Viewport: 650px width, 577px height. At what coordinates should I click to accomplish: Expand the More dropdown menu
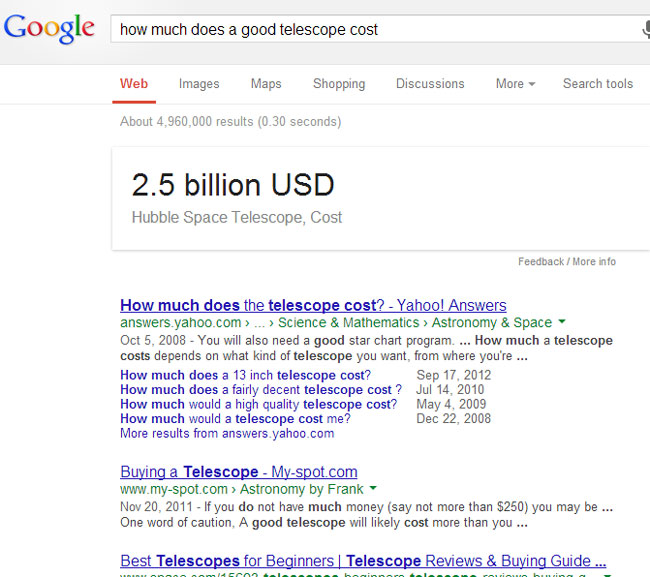point(515,84)
